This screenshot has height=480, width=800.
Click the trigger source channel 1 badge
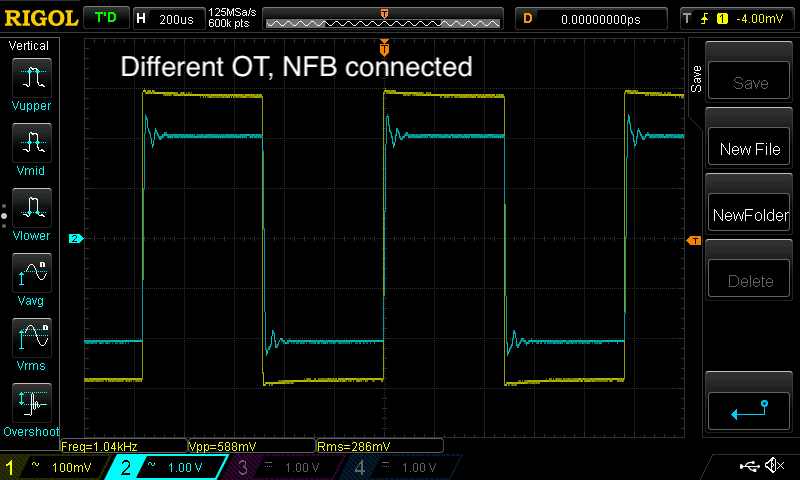[722, 19]
